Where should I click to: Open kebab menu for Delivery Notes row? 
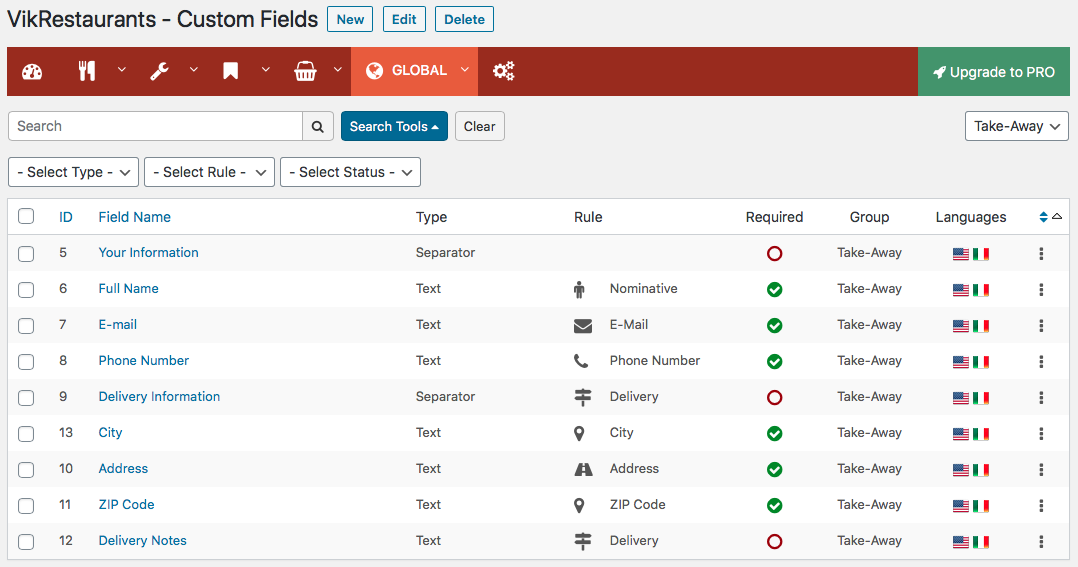coord(1041,542)
